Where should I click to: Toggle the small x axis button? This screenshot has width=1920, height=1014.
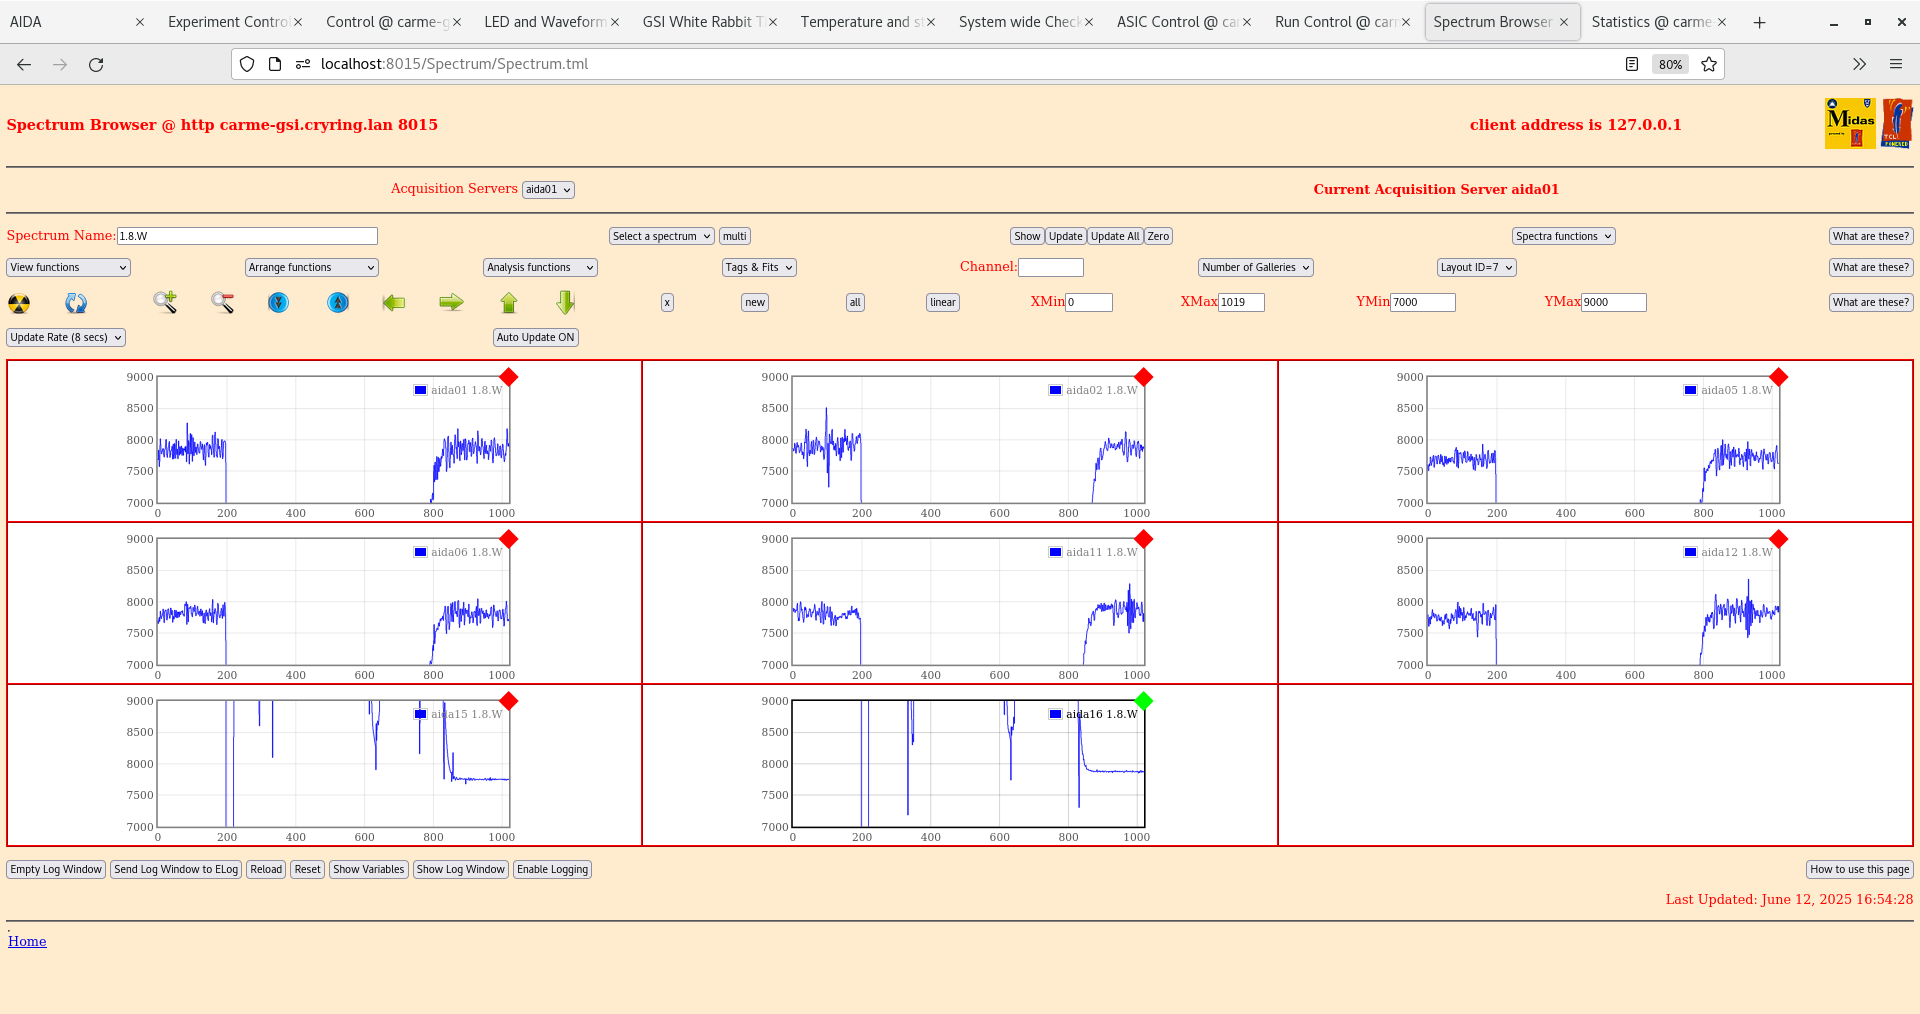pos(666,302)
